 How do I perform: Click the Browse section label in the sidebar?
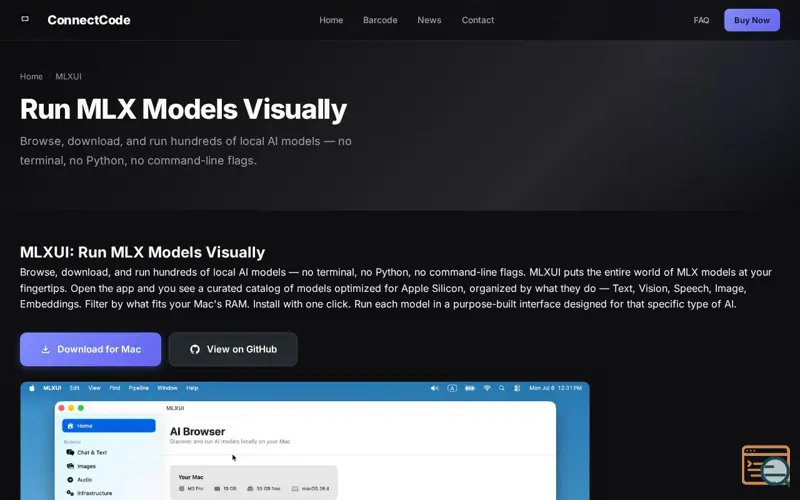(72, 442)
